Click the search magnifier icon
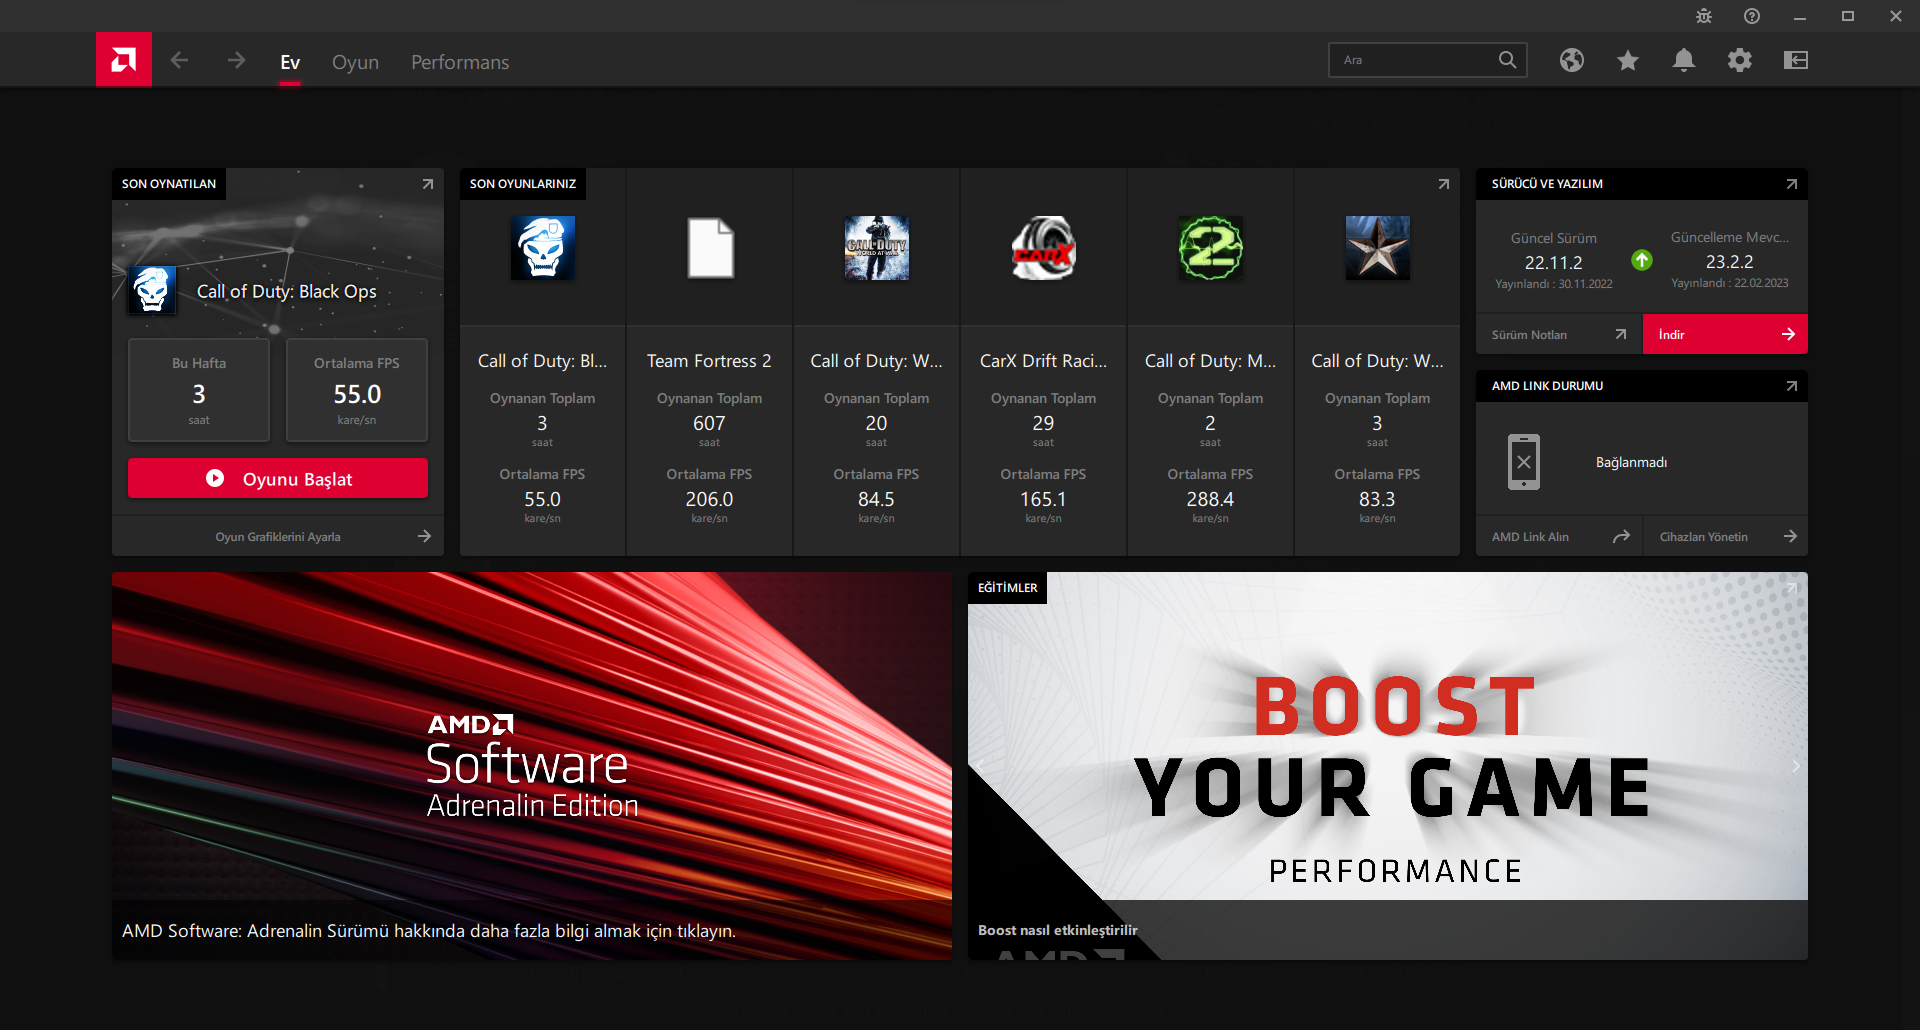 tap(1508, 60)
